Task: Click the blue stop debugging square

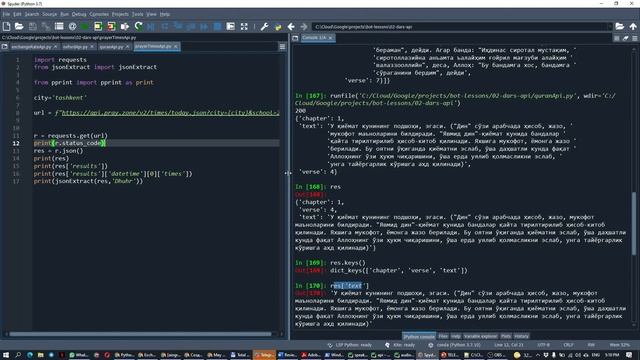Action: point(218,27)
